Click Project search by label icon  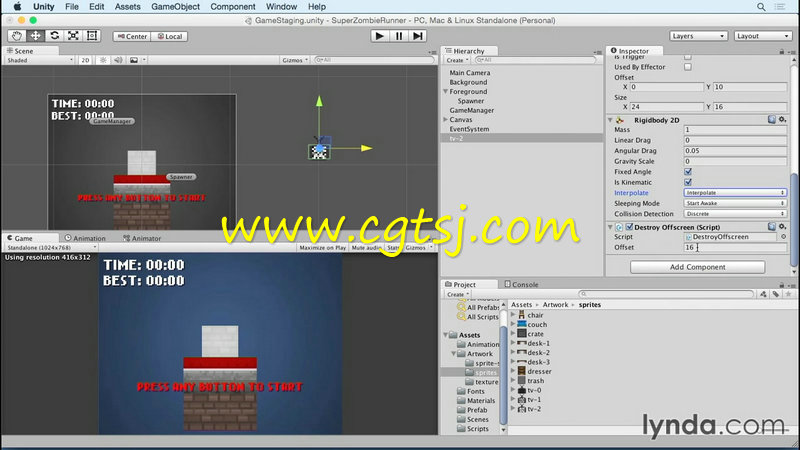[x=776, y=294]
